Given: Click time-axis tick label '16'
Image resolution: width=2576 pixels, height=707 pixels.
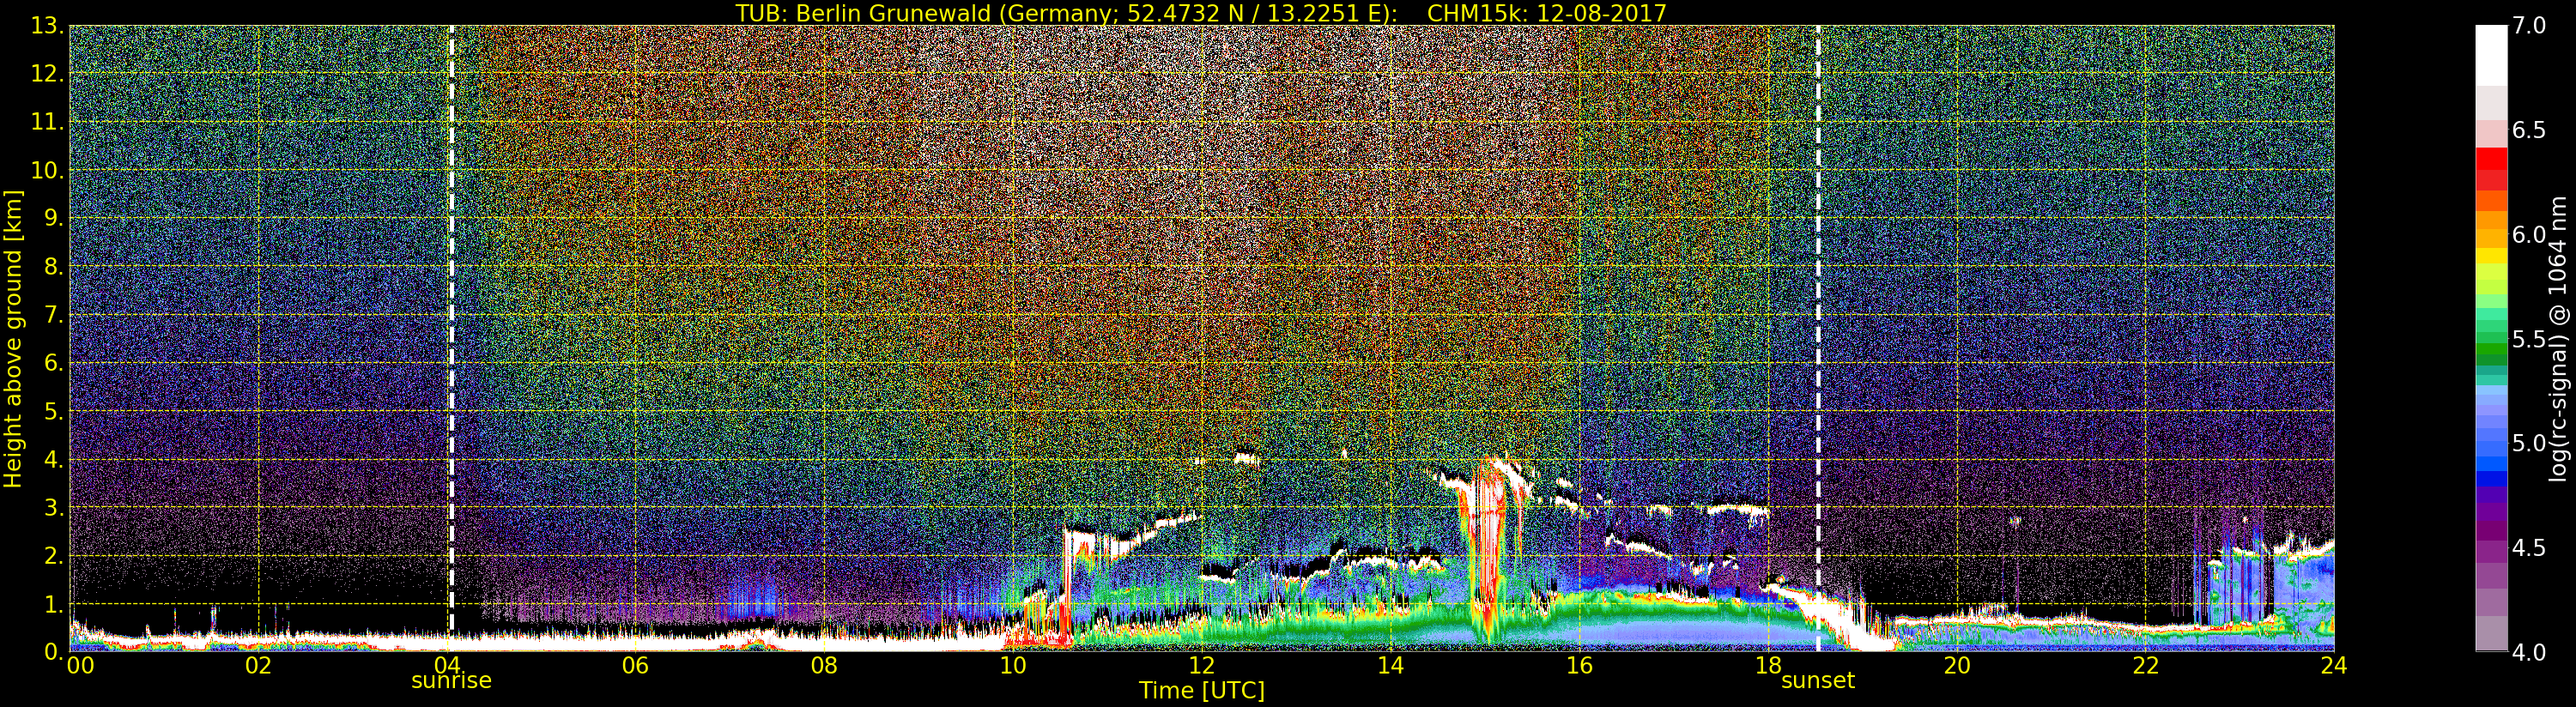Looking at the screenshot, I should click(1579, 666).
